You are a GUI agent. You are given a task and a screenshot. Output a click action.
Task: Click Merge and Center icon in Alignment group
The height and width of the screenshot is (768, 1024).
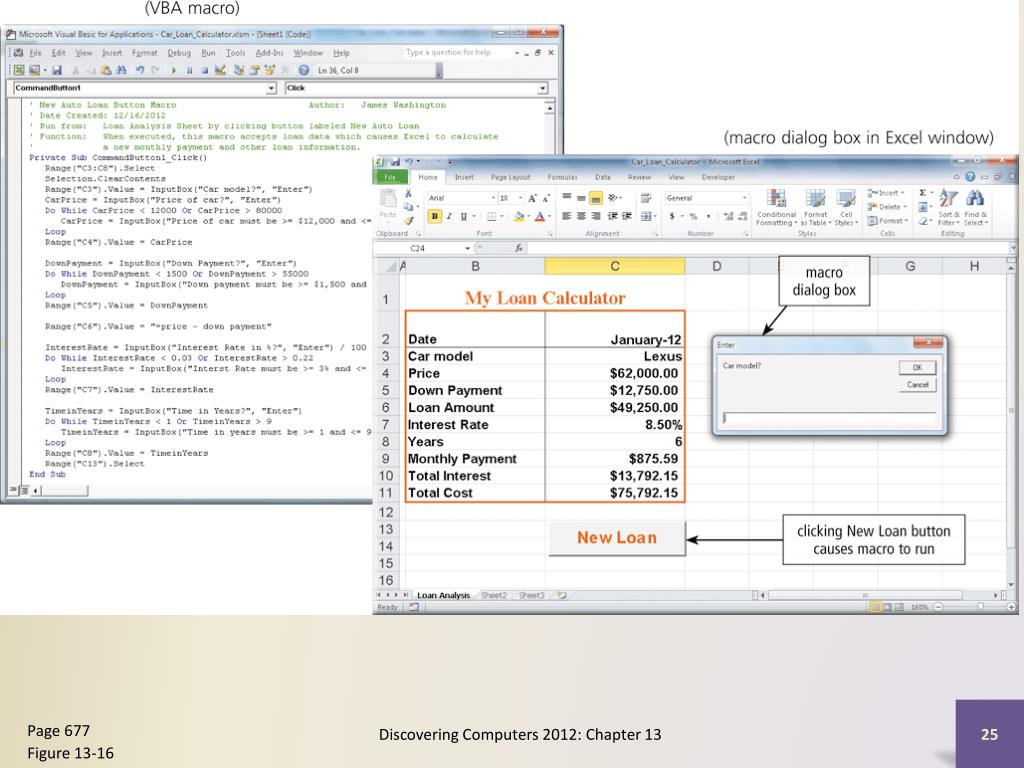tap(646, 216)
